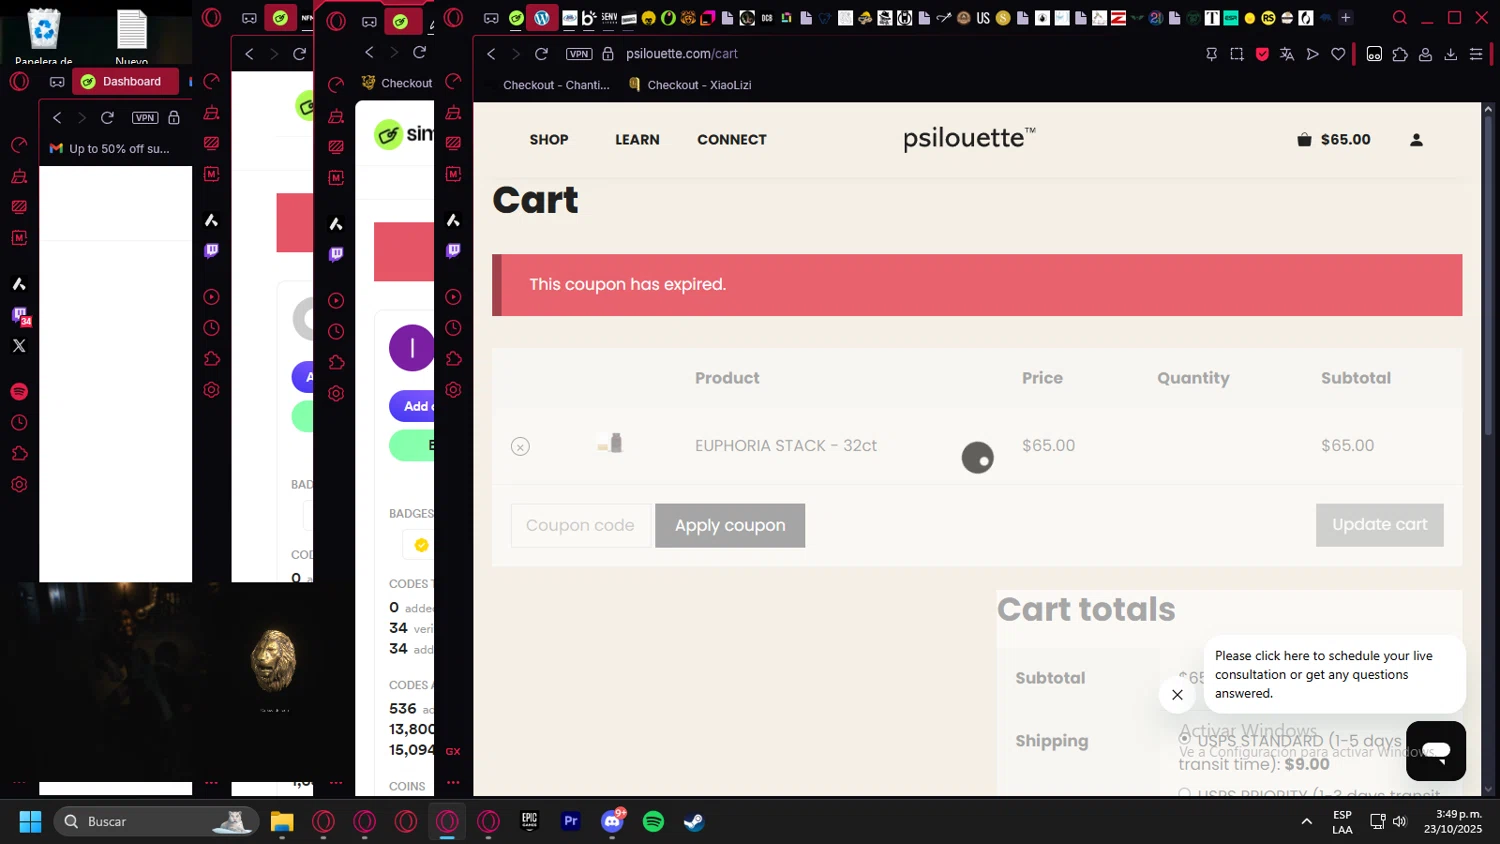Switch to the Dashboard tab
The width and height of the screenshot is (1500, 844).
click(x=125, y=81)
